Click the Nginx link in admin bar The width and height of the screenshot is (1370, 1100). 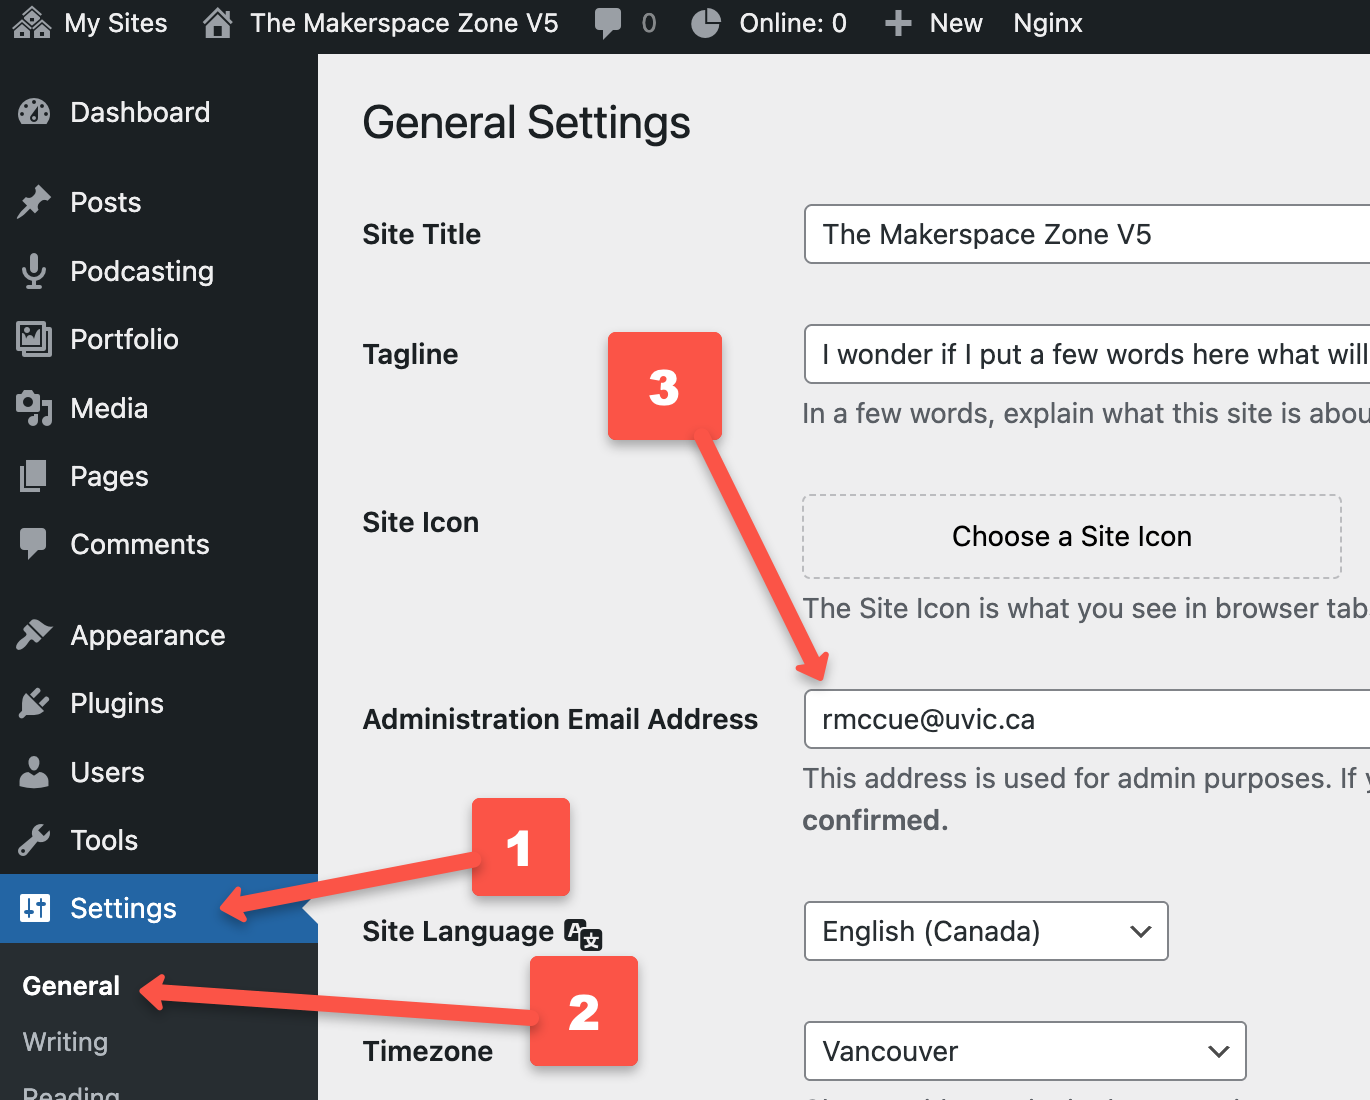coord(1047,23)
